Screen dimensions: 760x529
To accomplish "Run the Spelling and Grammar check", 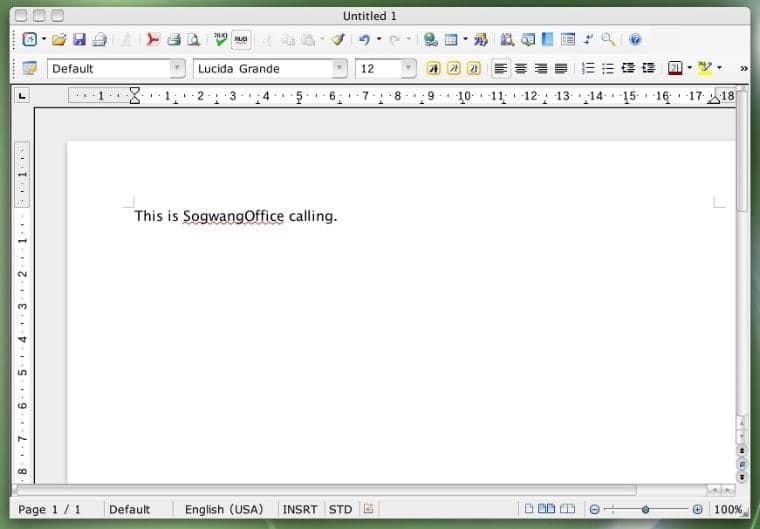I will click(x=220, y=40).
